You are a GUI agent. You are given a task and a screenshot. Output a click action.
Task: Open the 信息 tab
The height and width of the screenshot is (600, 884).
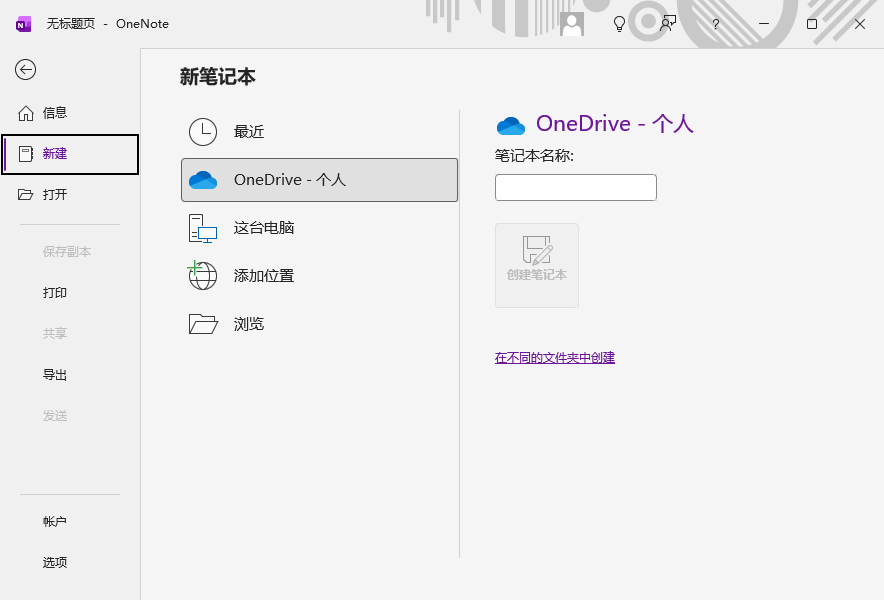70,113
